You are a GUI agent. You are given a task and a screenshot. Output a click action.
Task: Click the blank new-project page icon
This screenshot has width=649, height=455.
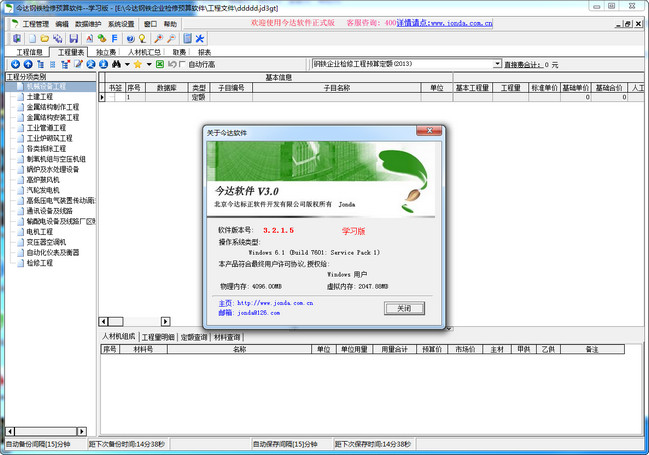[32, 39]
